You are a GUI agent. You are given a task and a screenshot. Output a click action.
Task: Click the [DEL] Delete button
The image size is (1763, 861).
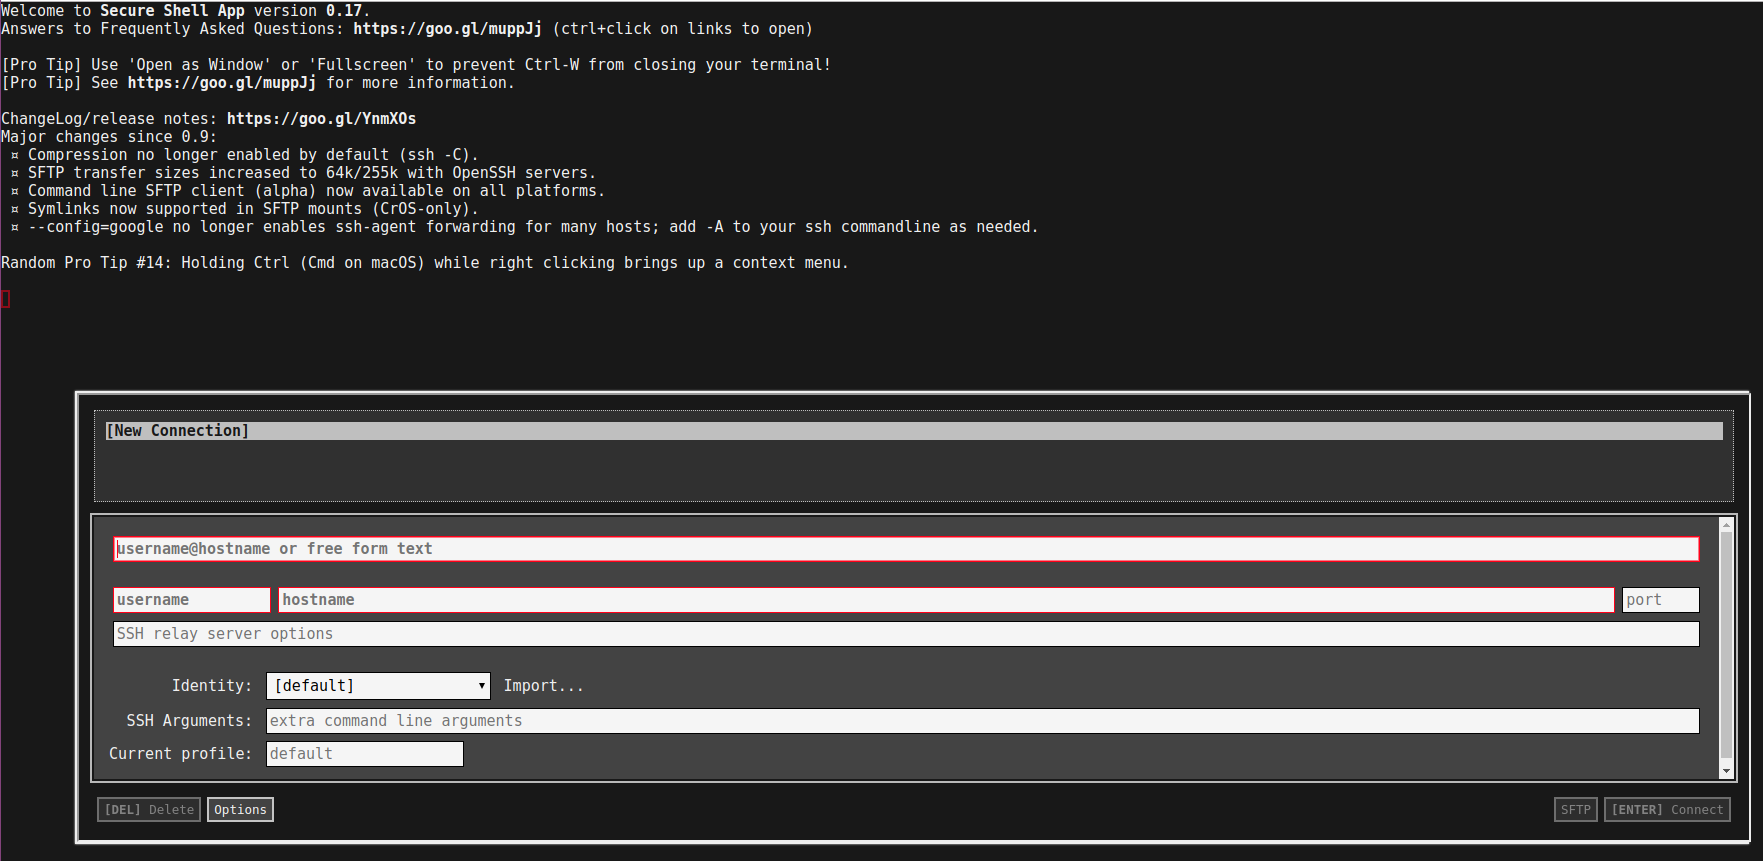(x=149, y=810)
